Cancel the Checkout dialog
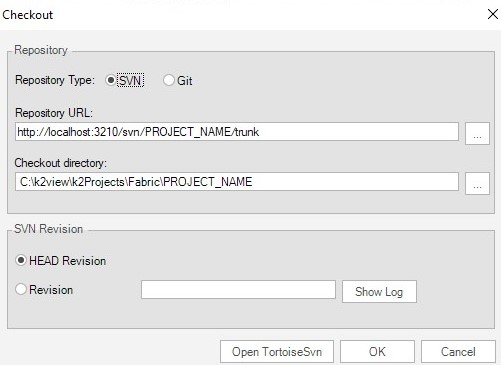The width and height of the screenshot is (501, 365). (458, 352)
